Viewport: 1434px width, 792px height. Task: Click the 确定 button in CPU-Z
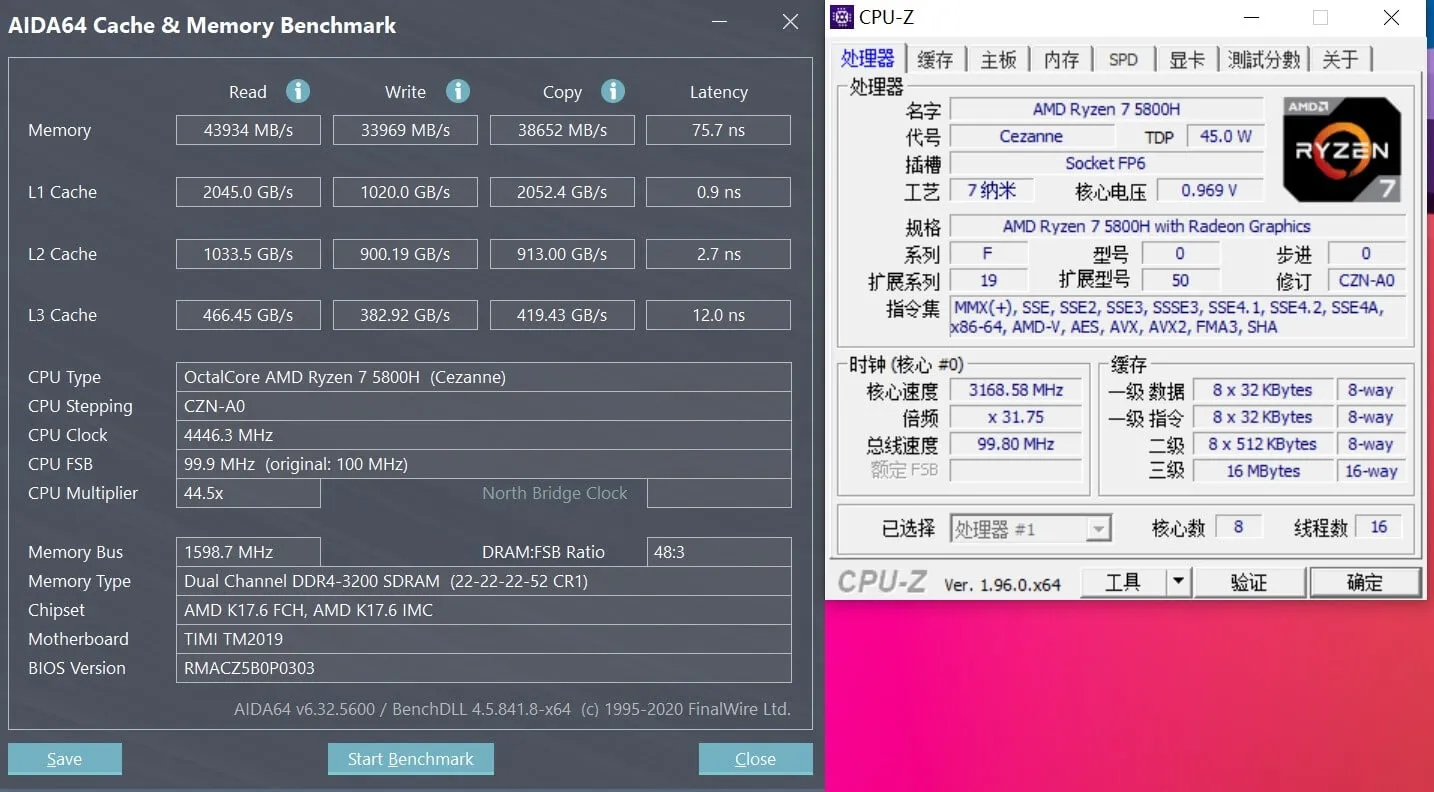[1365, 581]
